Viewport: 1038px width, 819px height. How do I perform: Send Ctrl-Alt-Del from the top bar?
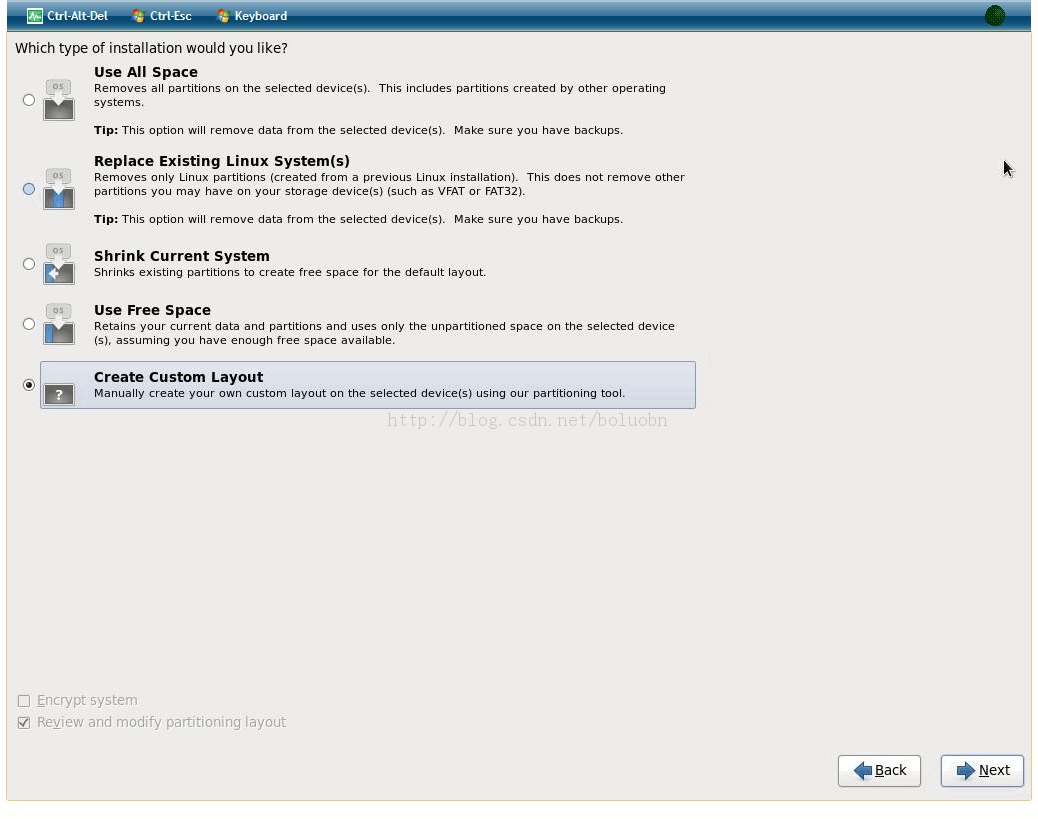[x=68, y=16]
